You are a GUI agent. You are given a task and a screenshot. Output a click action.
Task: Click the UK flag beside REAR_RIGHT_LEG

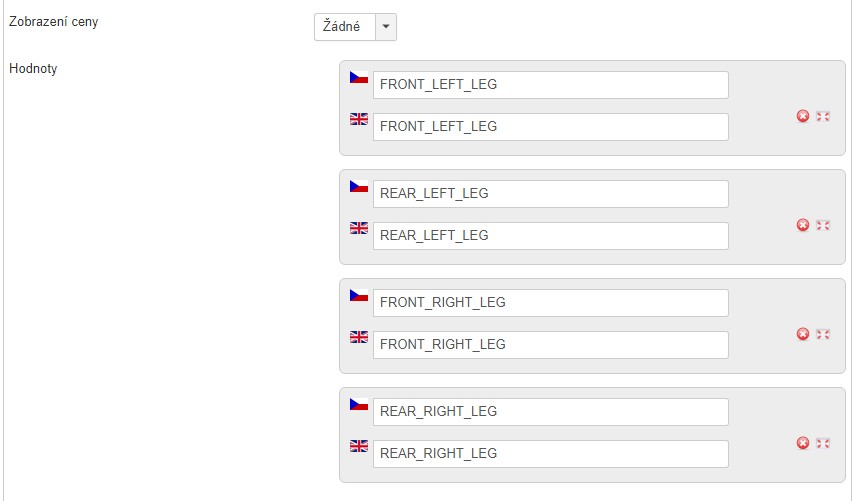point(359,446)
